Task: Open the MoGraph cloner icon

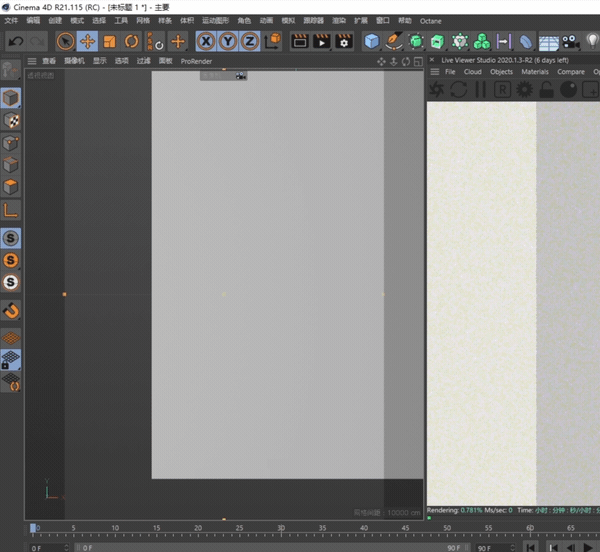Action: (x=482, y=41)
